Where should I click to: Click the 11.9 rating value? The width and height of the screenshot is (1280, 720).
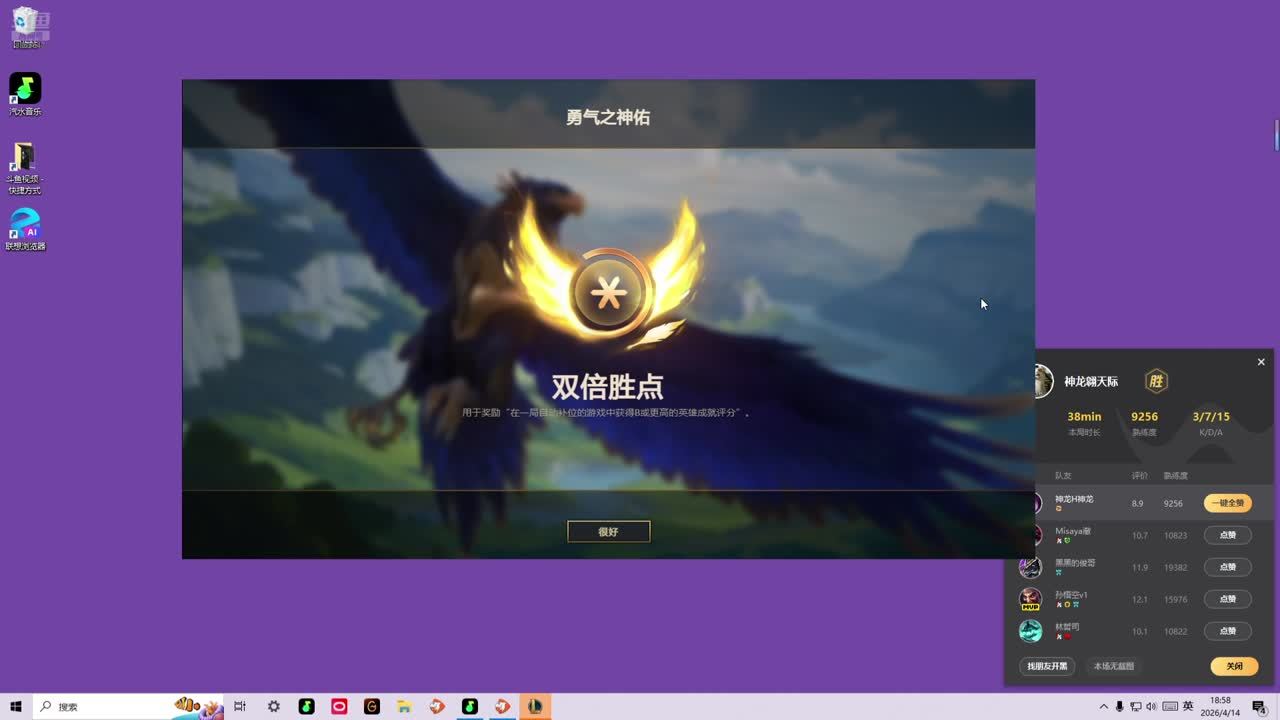[1139, 568]
